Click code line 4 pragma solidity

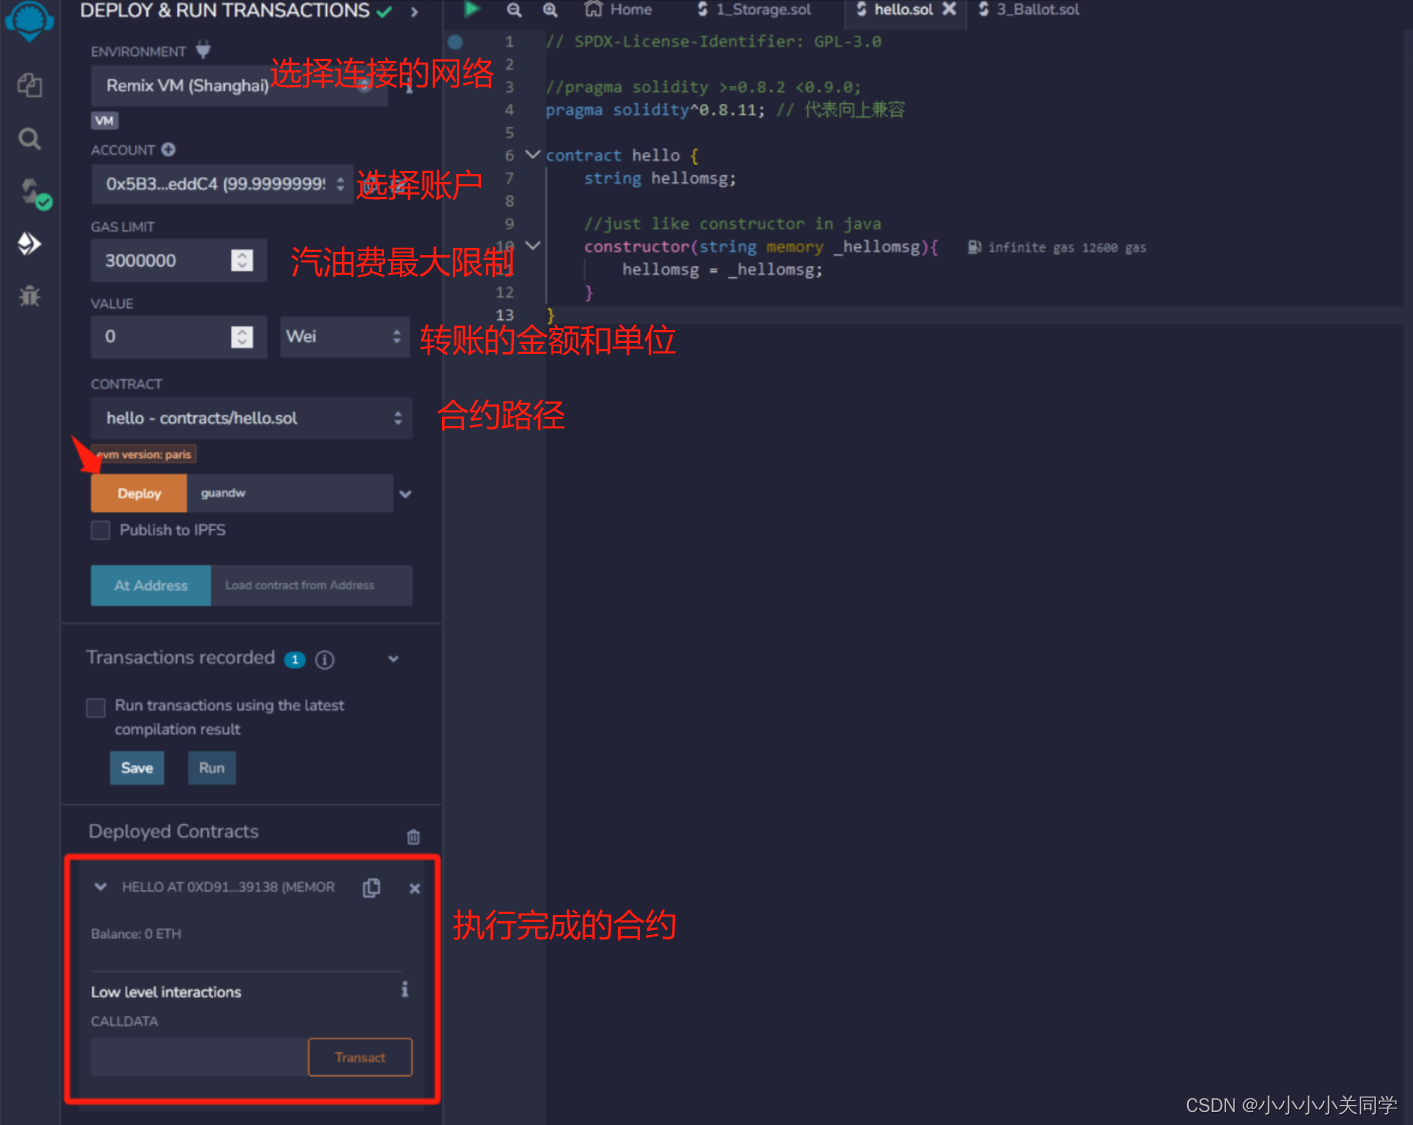(725, 110)
